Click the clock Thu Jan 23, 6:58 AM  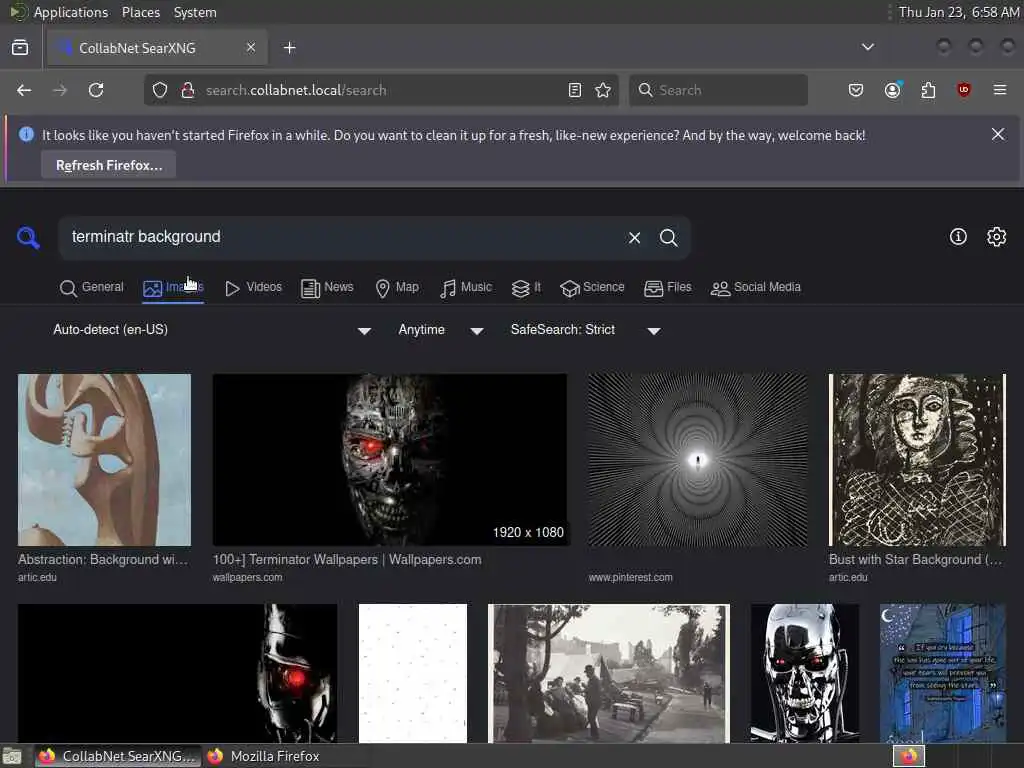pyautogui.click(x=959, y=12)
